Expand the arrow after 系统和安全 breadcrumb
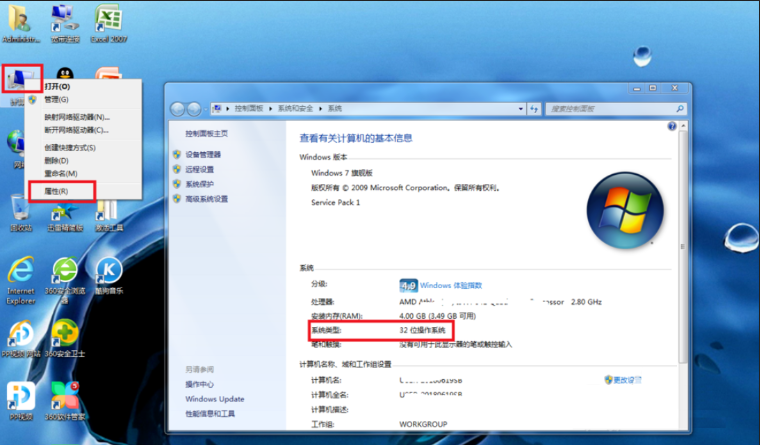760x445 pixels. [x=321, y=108]
